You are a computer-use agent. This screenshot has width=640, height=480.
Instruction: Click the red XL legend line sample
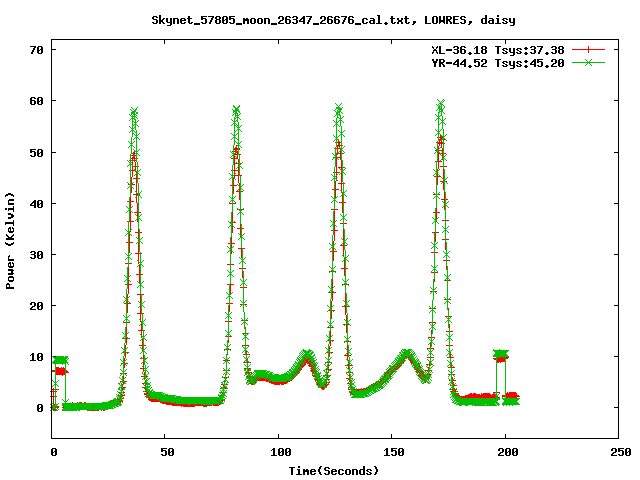[588, 50]
